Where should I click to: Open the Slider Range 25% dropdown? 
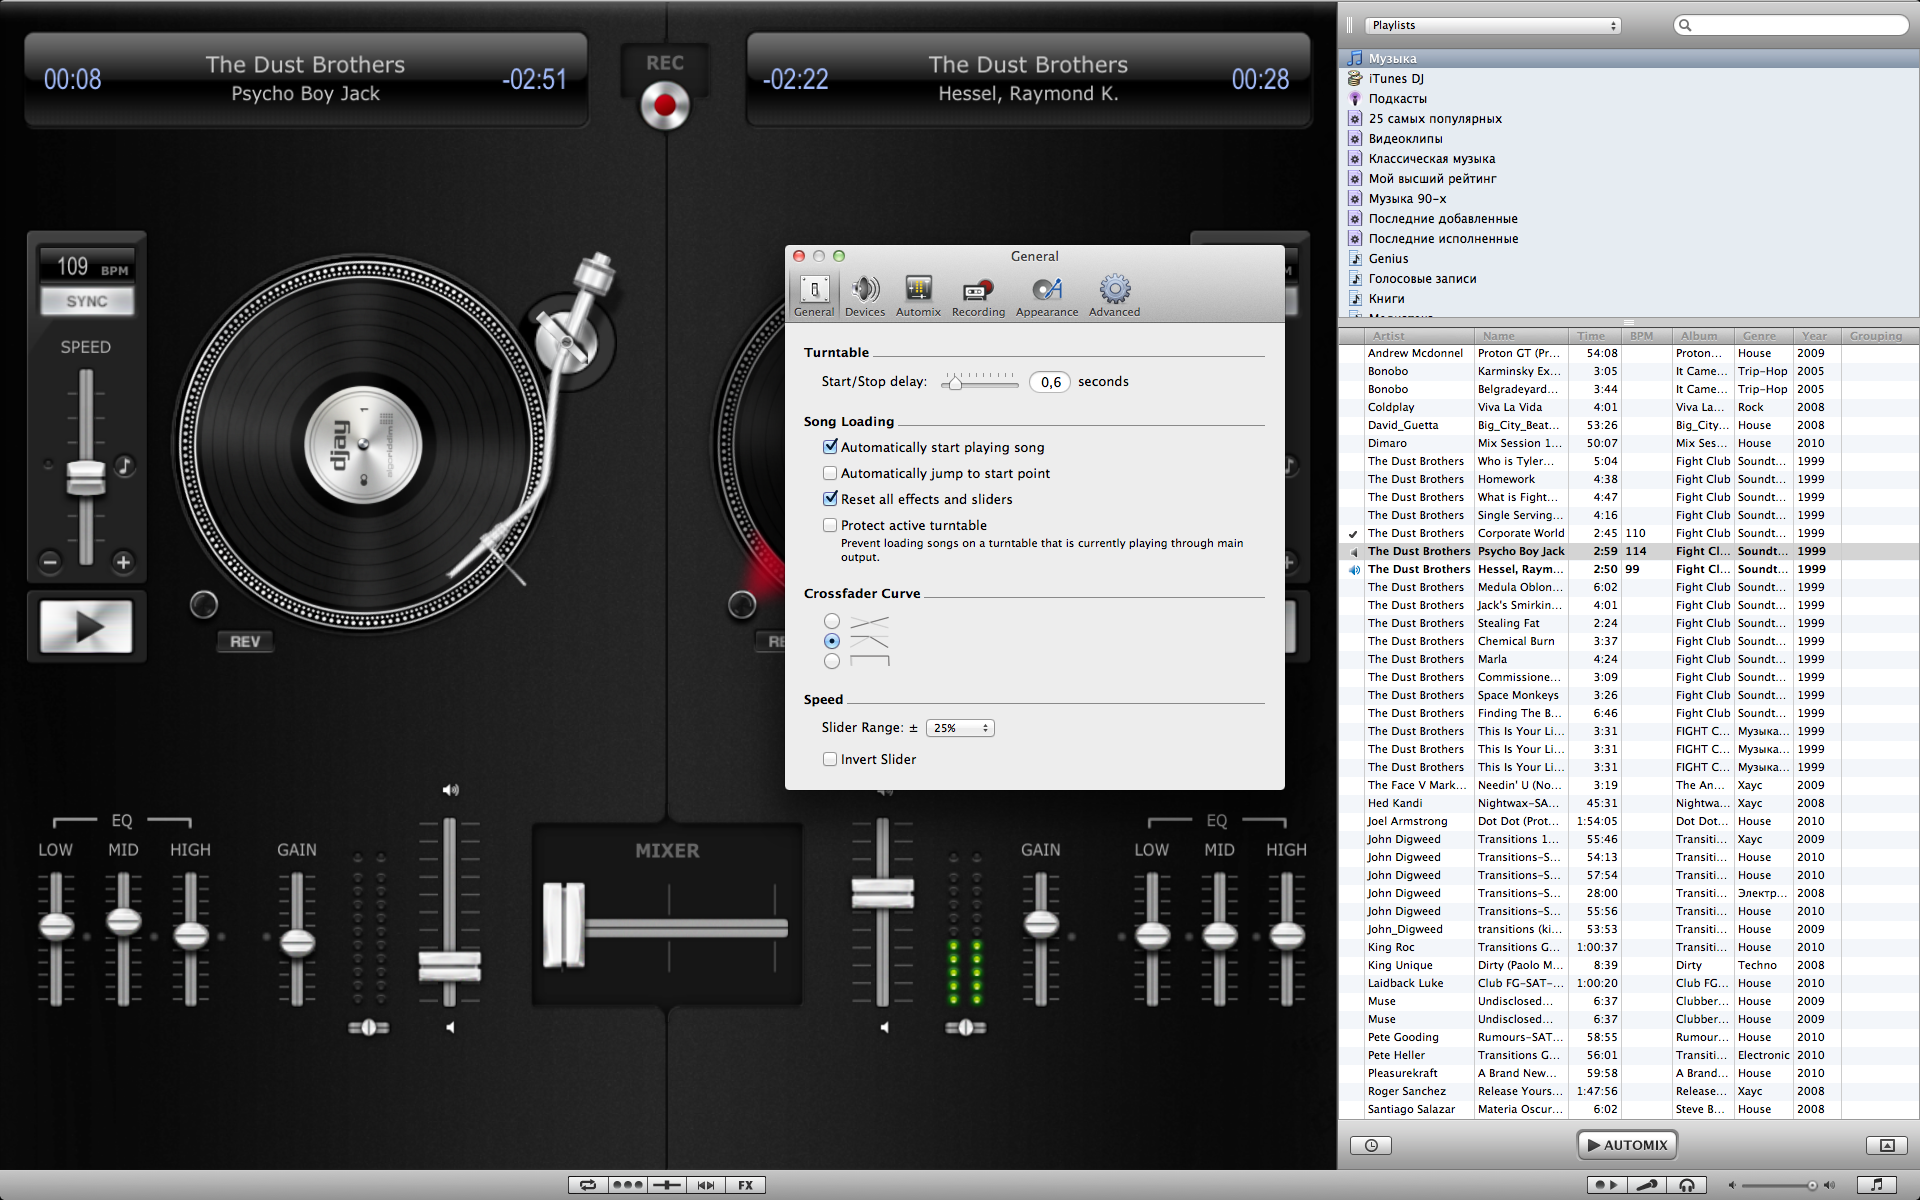[960, 728]
